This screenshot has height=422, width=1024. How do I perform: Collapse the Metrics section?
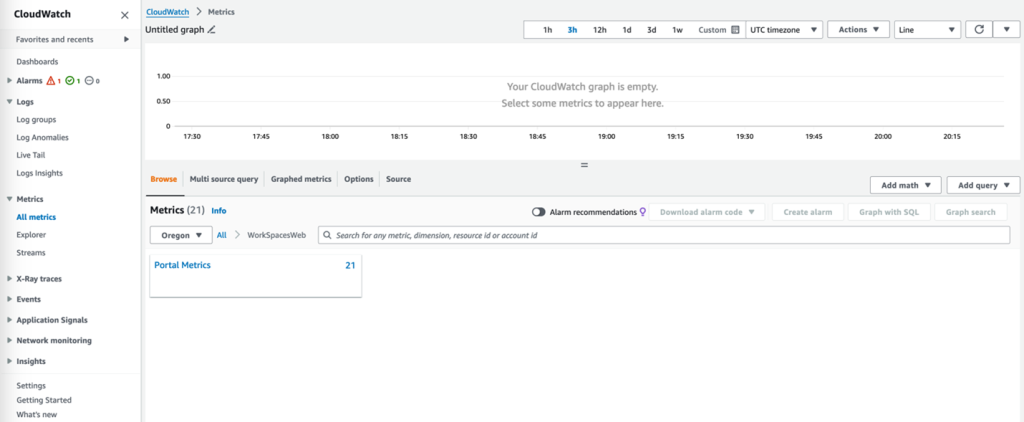9,199
